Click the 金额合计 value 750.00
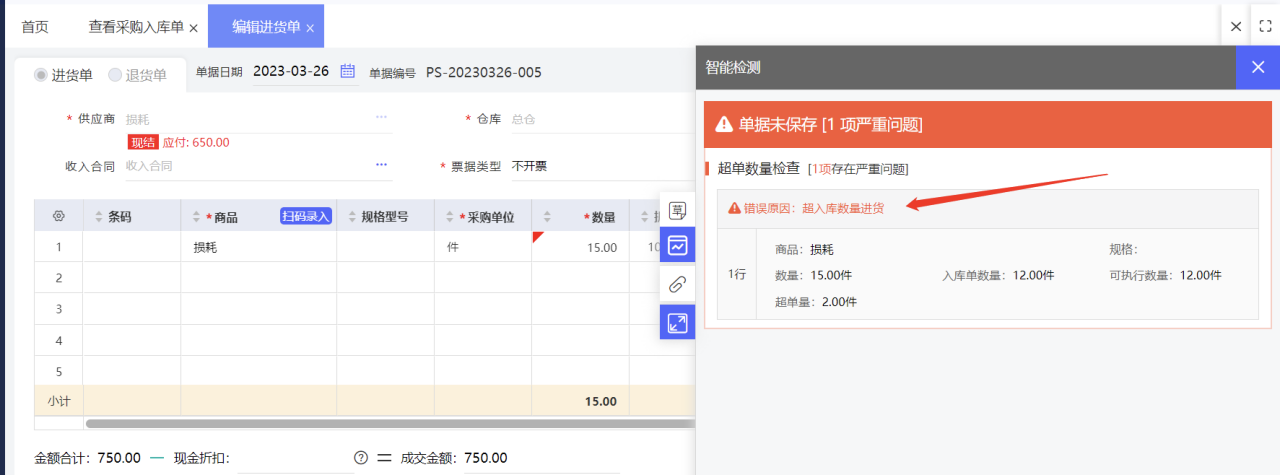The height and width of the screenshot is (475, 1280). (x=118, y=458)
